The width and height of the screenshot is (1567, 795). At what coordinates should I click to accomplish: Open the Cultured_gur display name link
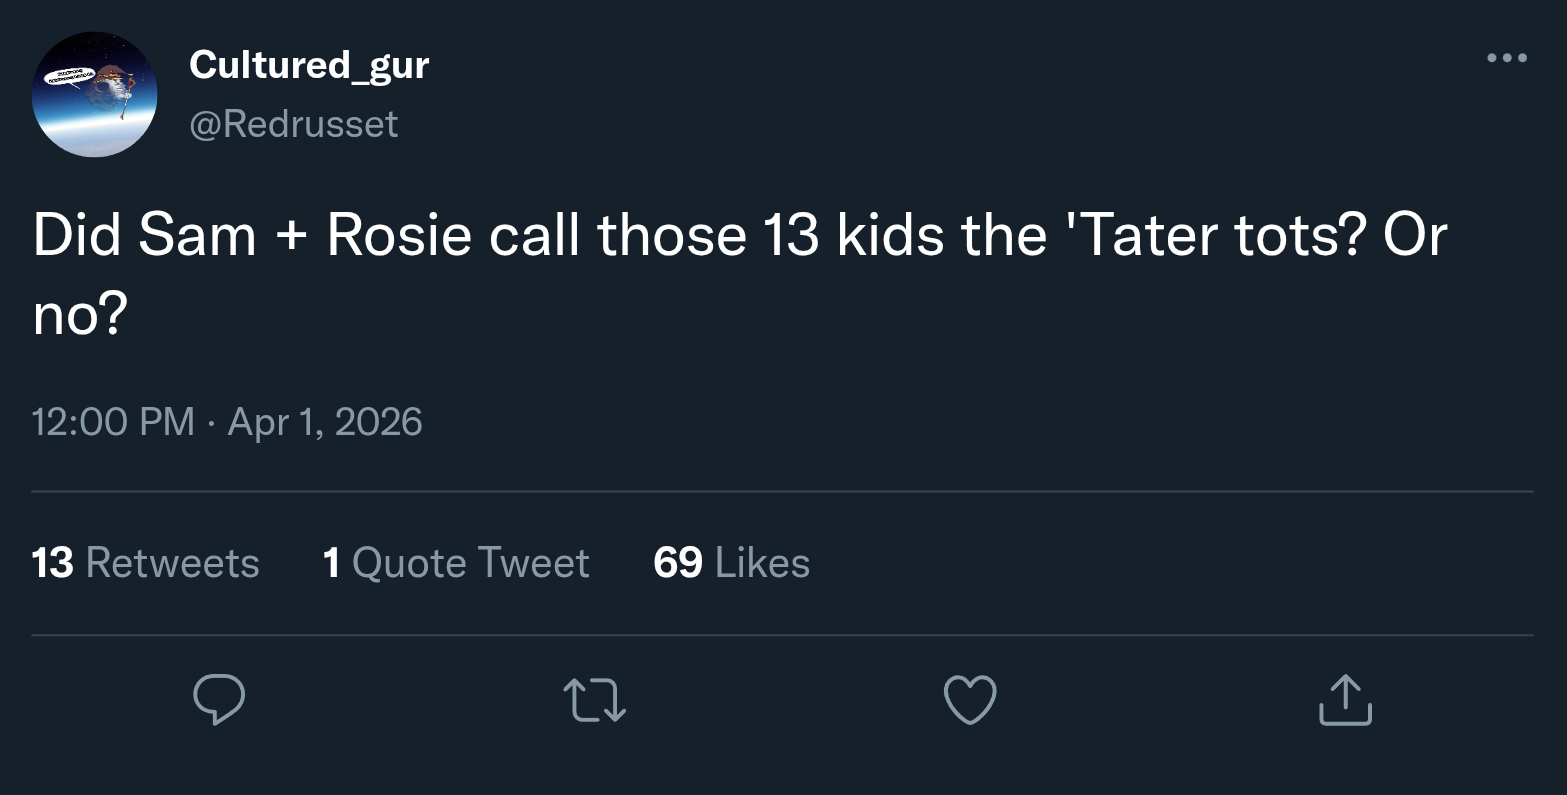(x=309, y=64)
